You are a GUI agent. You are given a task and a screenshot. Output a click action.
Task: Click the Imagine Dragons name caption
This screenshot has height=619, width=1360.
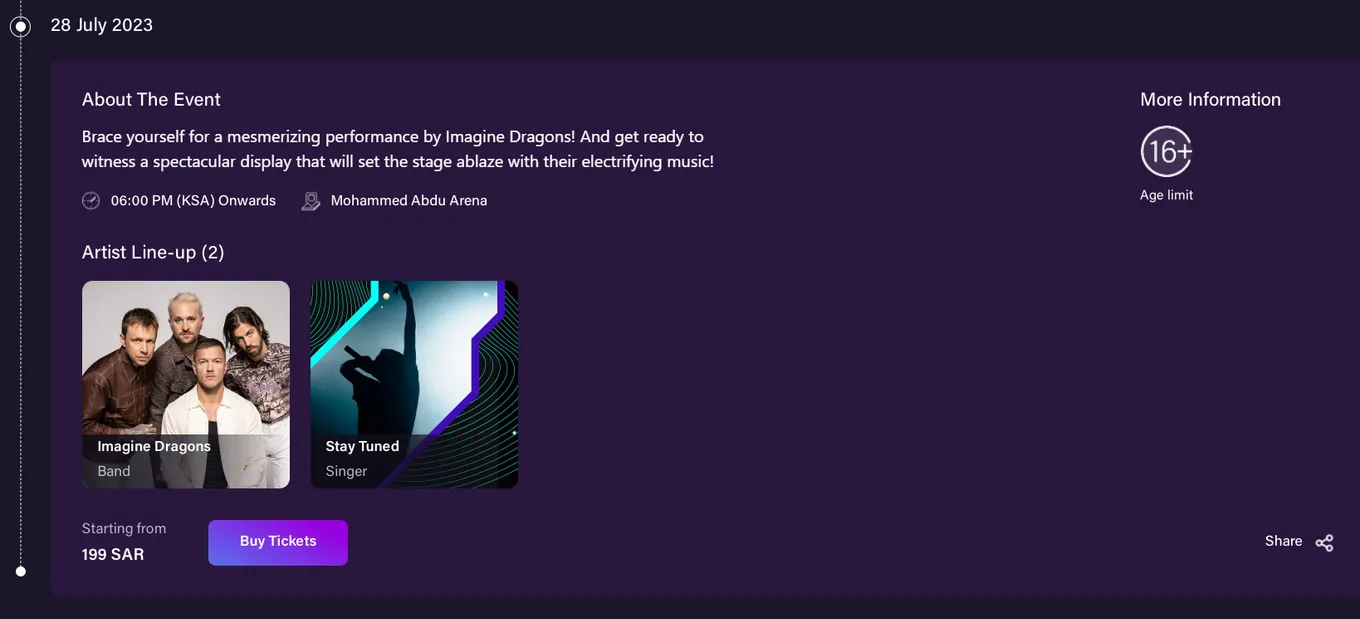click(154, 446)
